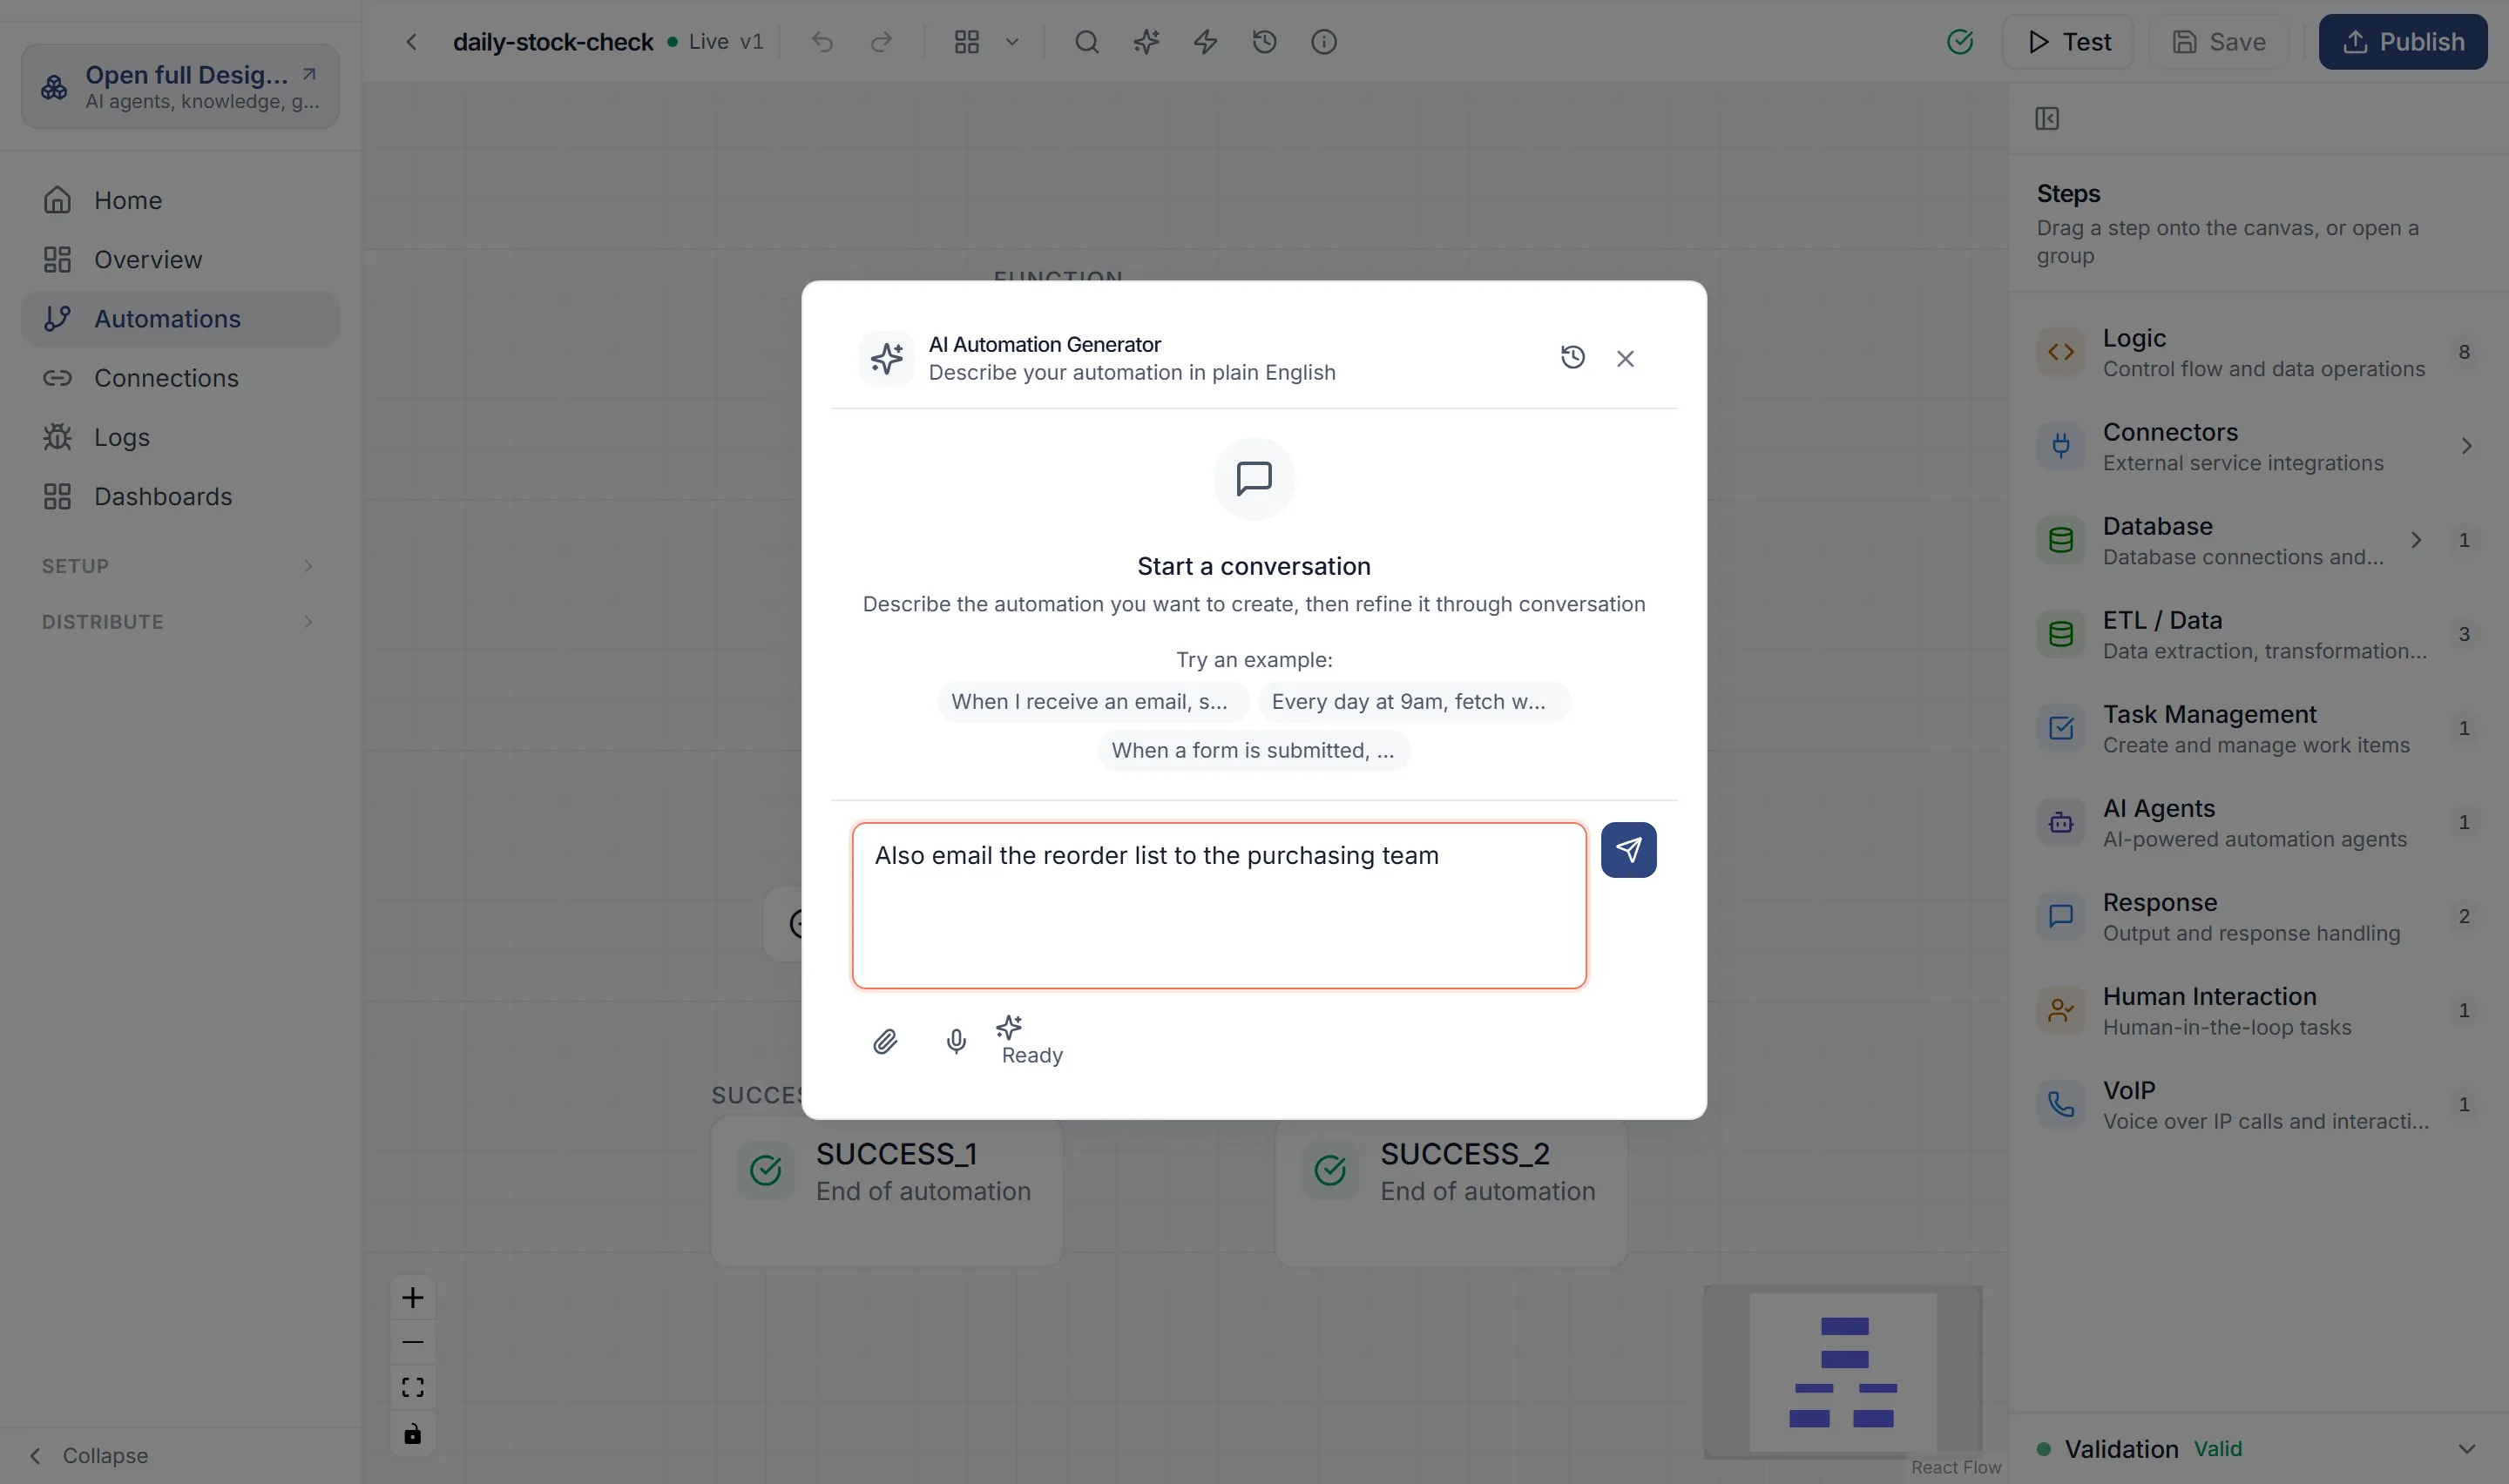Toggle the canvas interactivity lock
2509x1484 pixels.
coord(412,1434)
